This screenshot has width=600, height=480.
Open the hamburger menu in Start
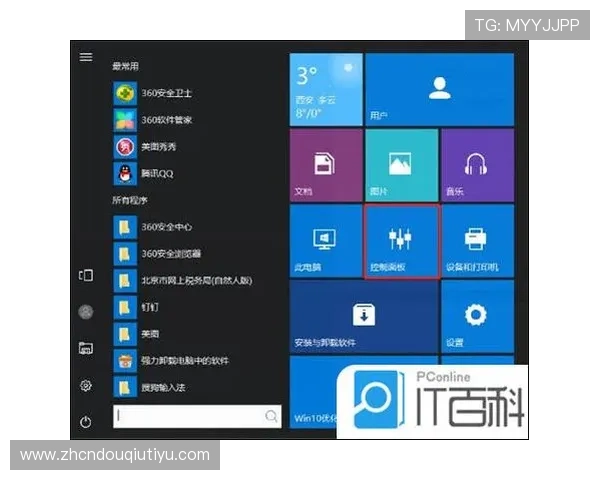pos(86,57)
